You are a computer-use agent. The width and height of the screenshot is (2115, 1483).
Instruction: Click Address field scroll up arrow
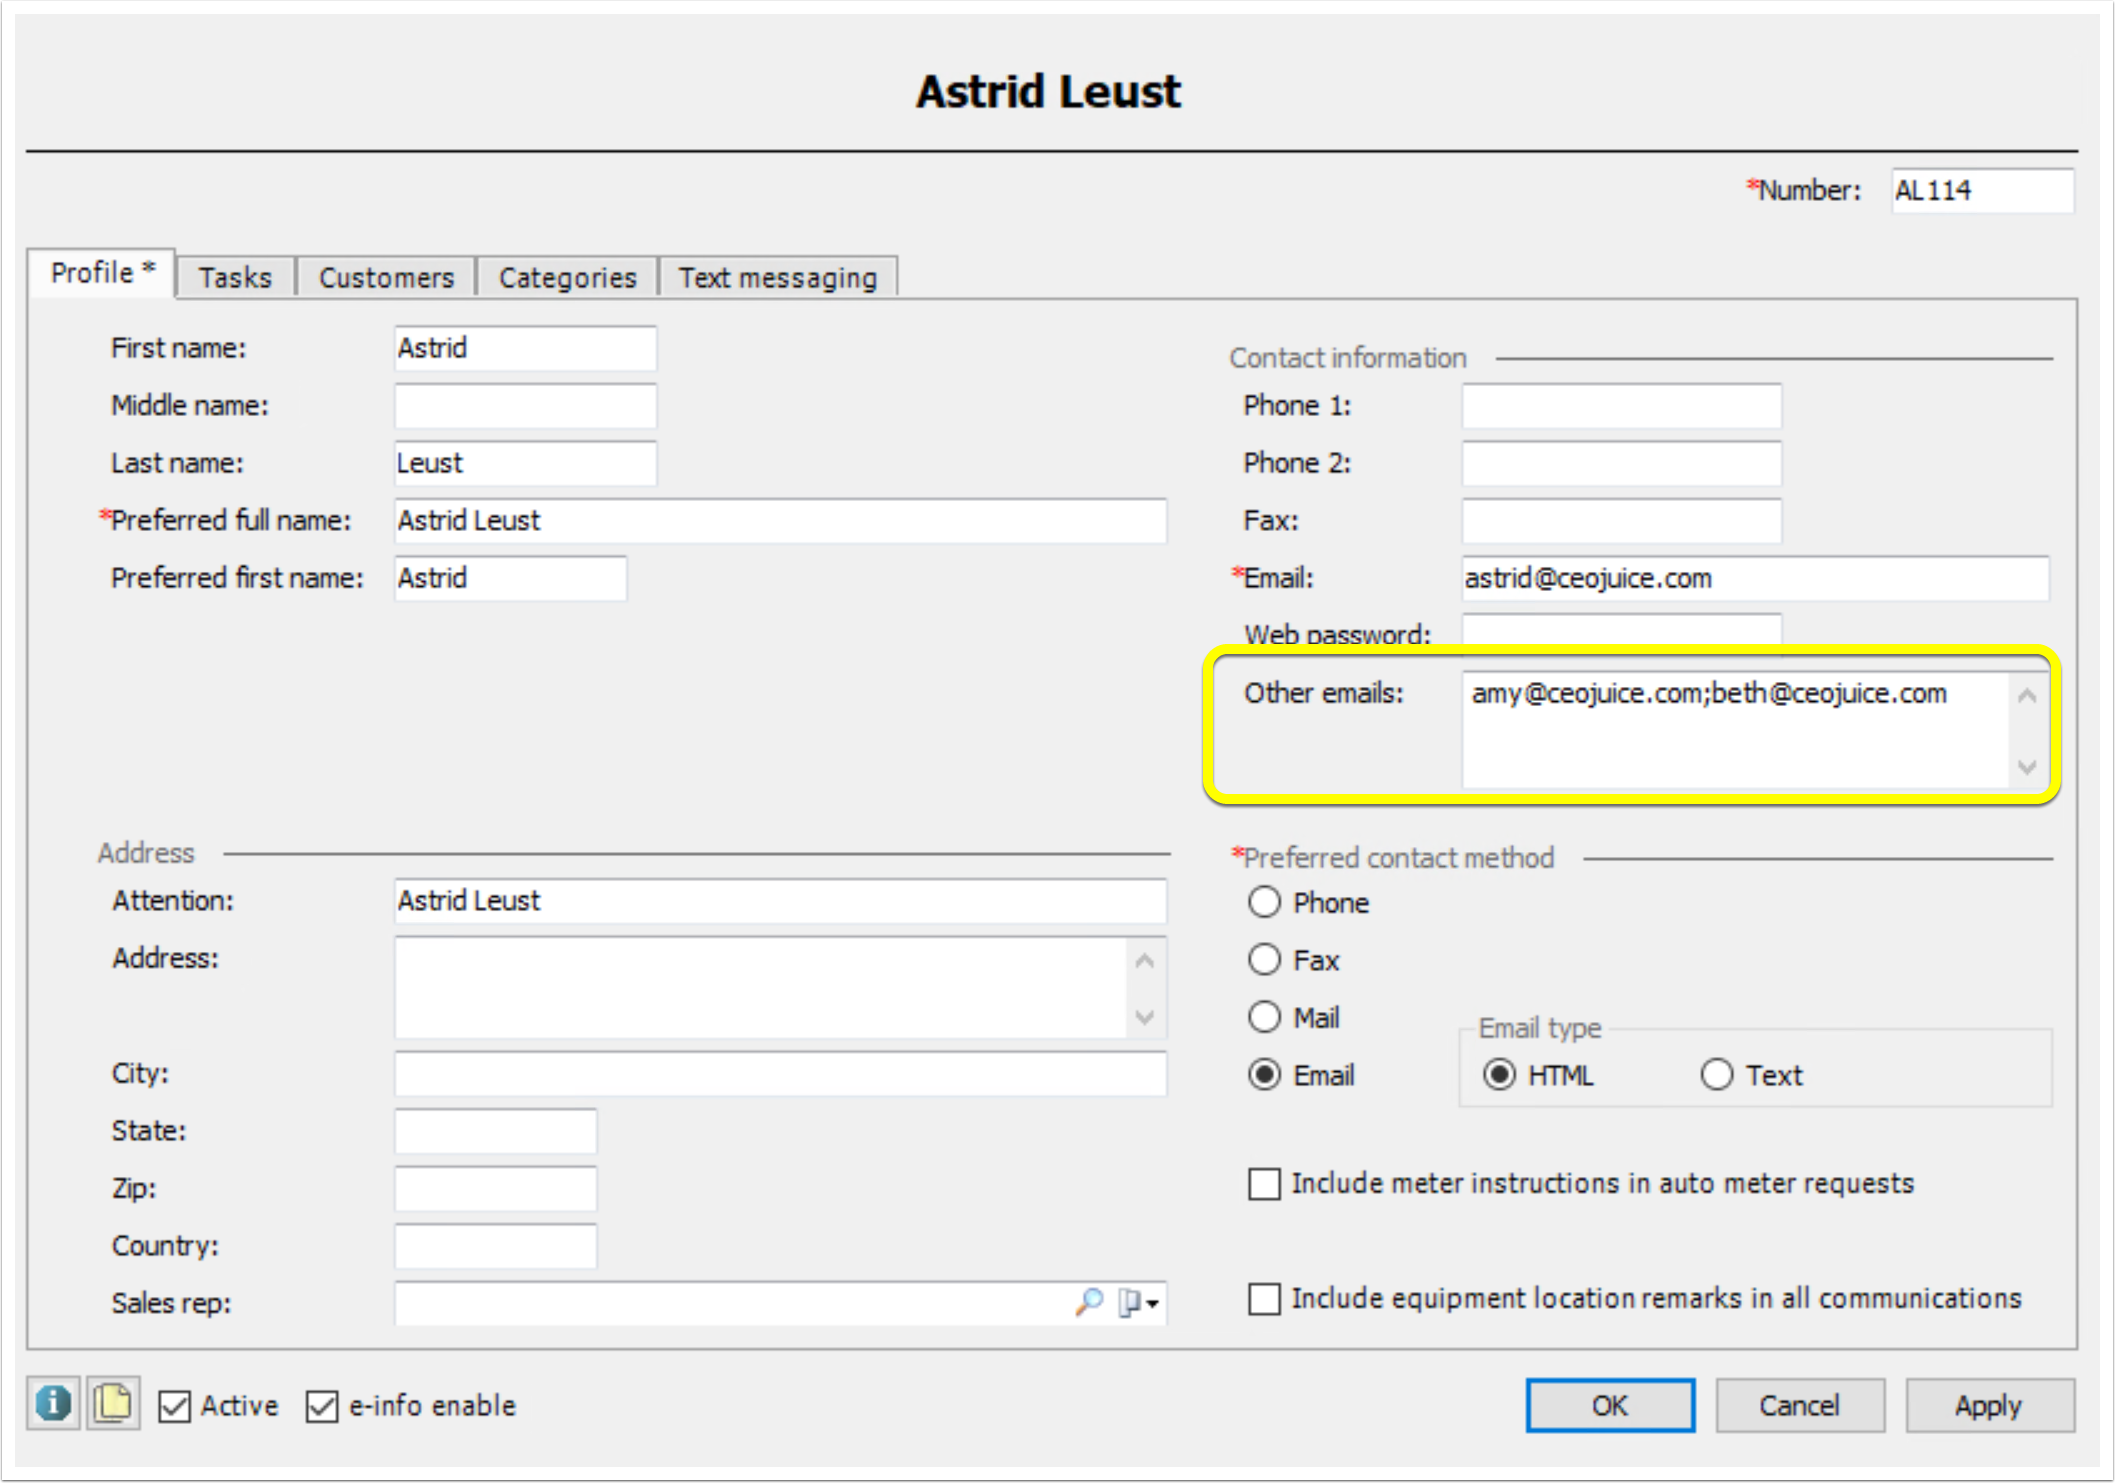(1145, 961)
